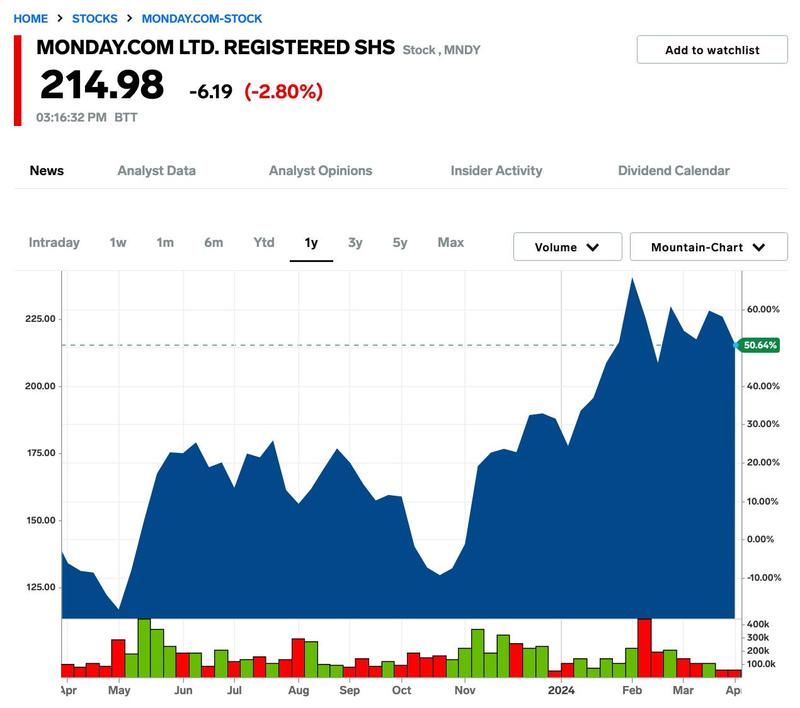Show the 5y chart range
Image resolution: width=800 pixels, height=708 pixels.
click(400, 243)
